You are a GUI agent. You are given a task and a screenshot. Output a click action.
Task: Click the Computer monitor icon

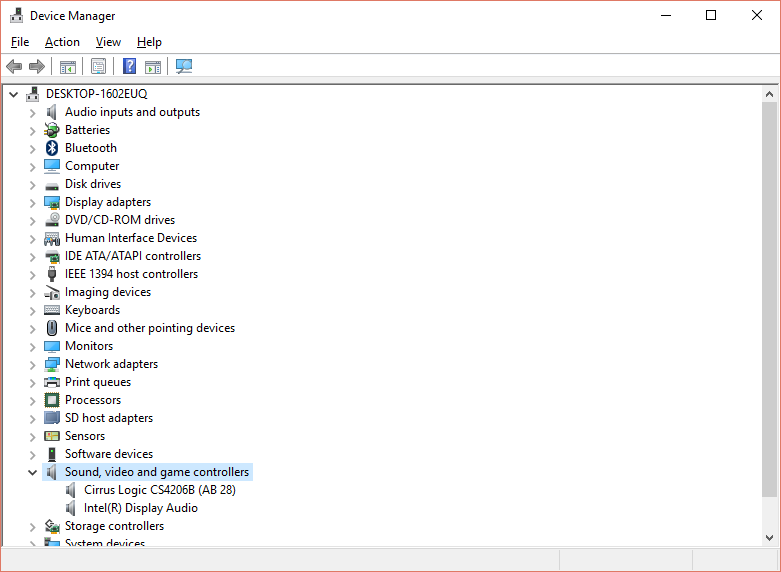[x=52, y=166]
